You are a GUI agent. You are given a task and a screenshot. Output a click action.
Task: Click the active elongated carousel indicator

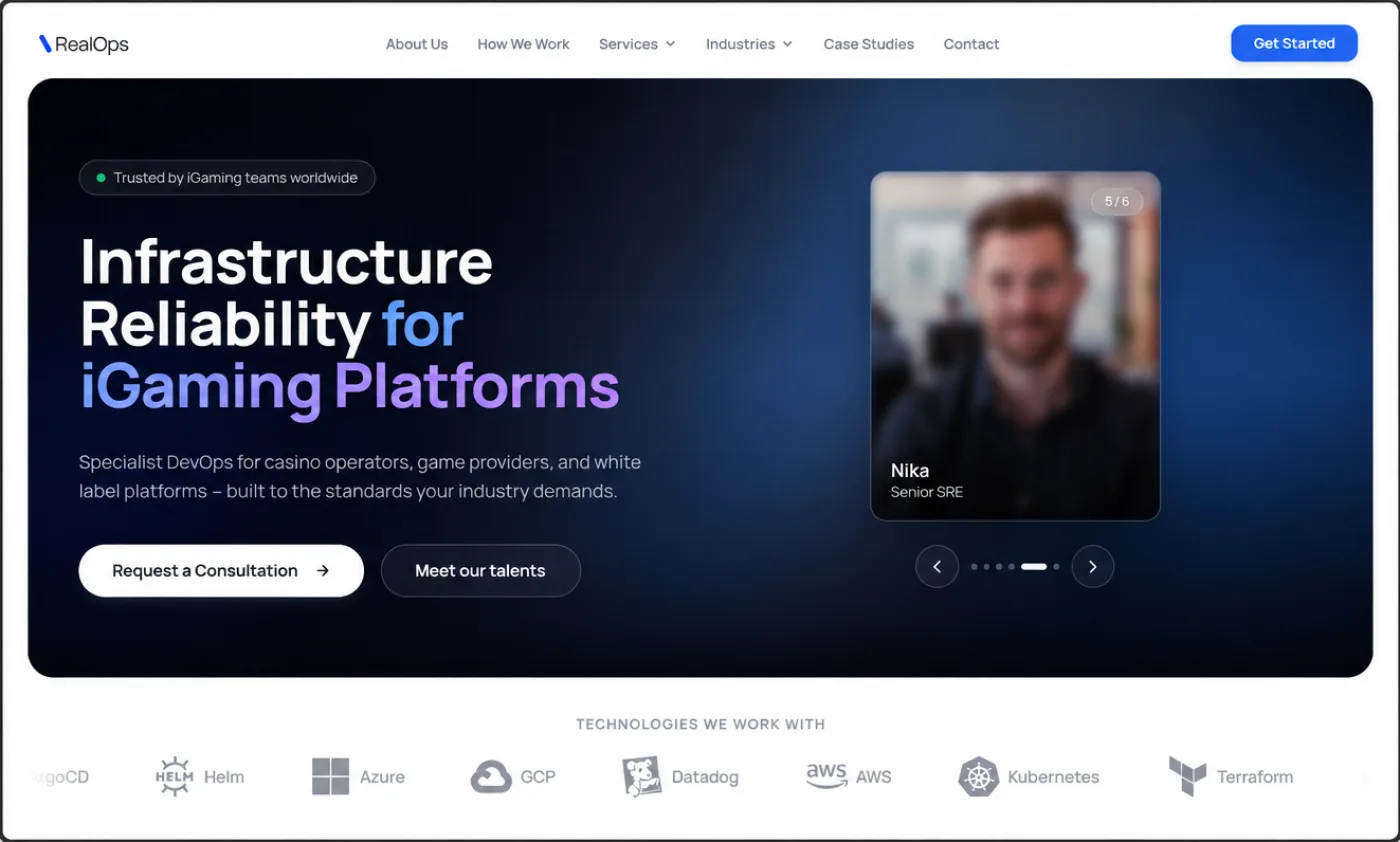pos(1034,567)
